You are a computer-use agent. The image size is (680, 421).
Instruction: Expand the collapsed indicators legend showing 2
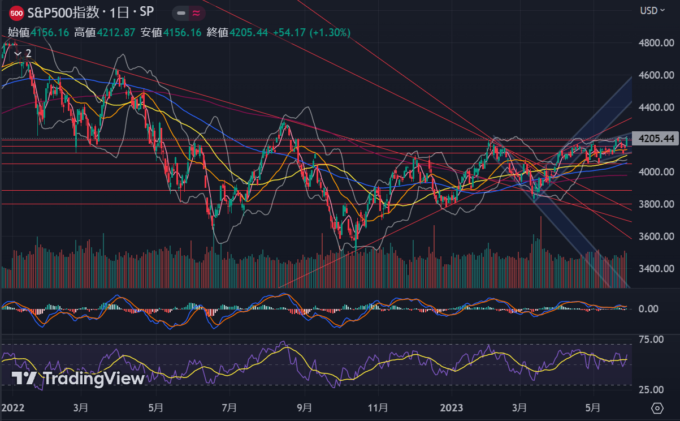(21, 52)
